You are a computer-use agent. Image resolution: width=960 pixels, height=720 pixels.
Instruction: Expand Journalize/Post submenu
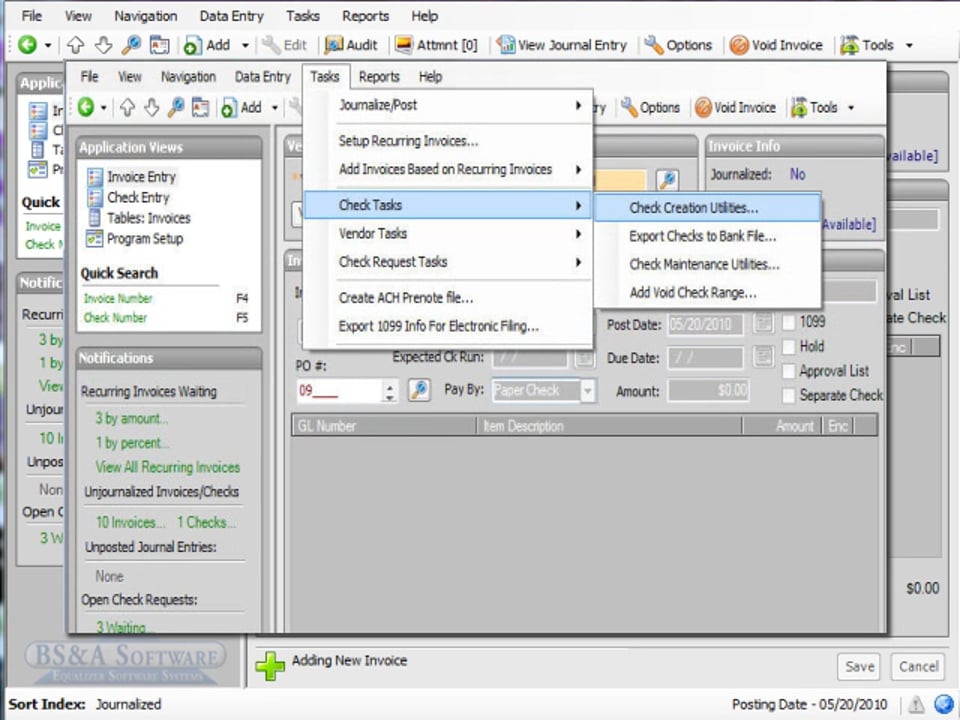click(x=448, y=105)
